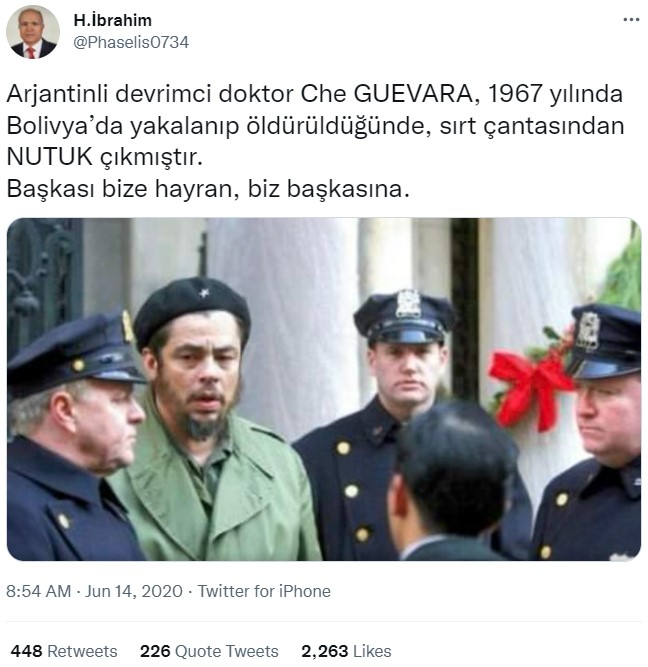Click the word Bolivya'da in tweet text

(x=65, y=125)
